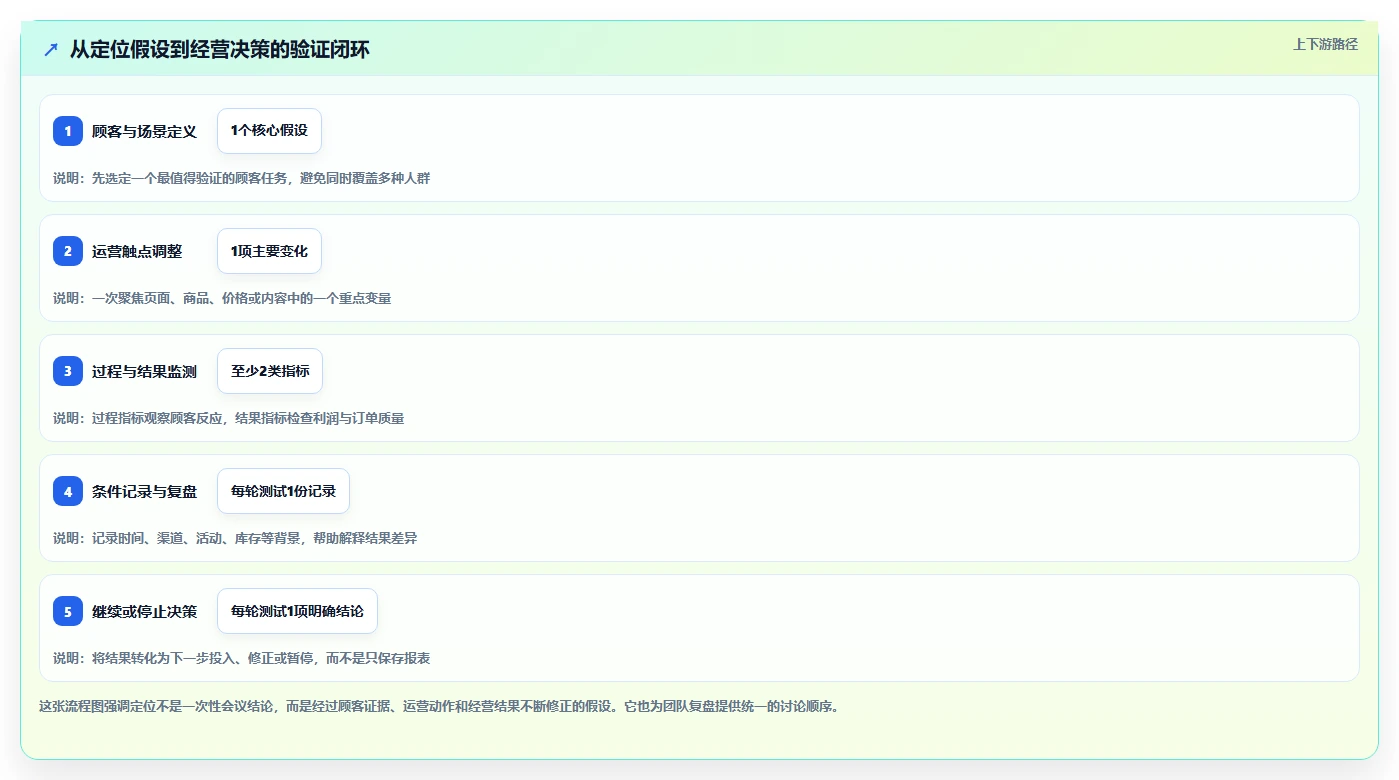This screenshot has width=1399, height=780.
Task: Click the step name 条件记录与复盘
Action: (144, 491)
